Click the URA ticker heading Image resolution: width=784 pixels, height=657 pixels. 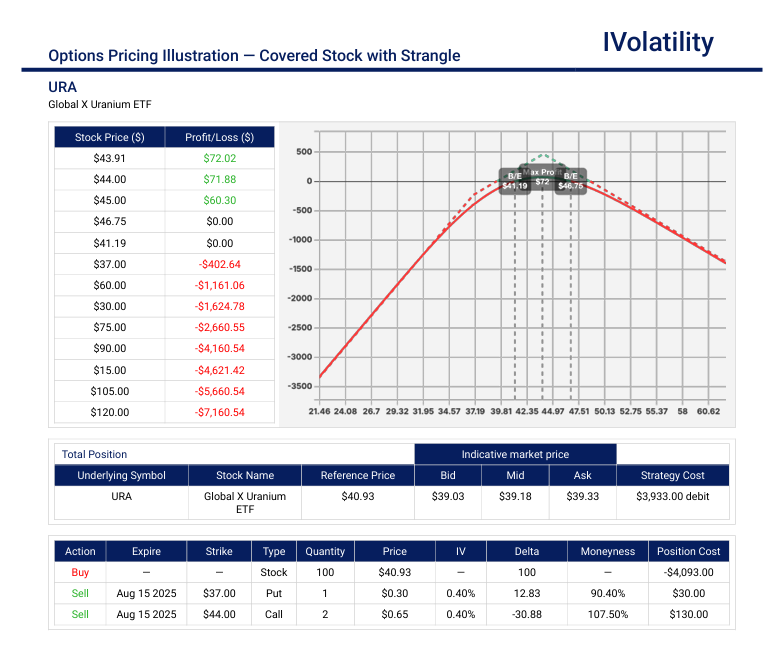[62, 87]
